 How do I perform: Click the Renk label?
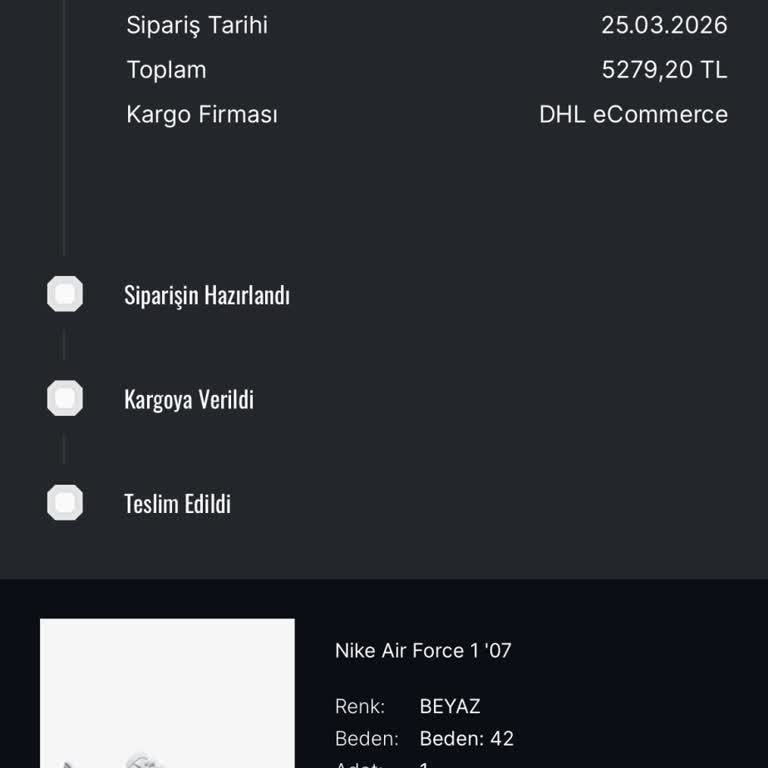click(x=360, y=707)
